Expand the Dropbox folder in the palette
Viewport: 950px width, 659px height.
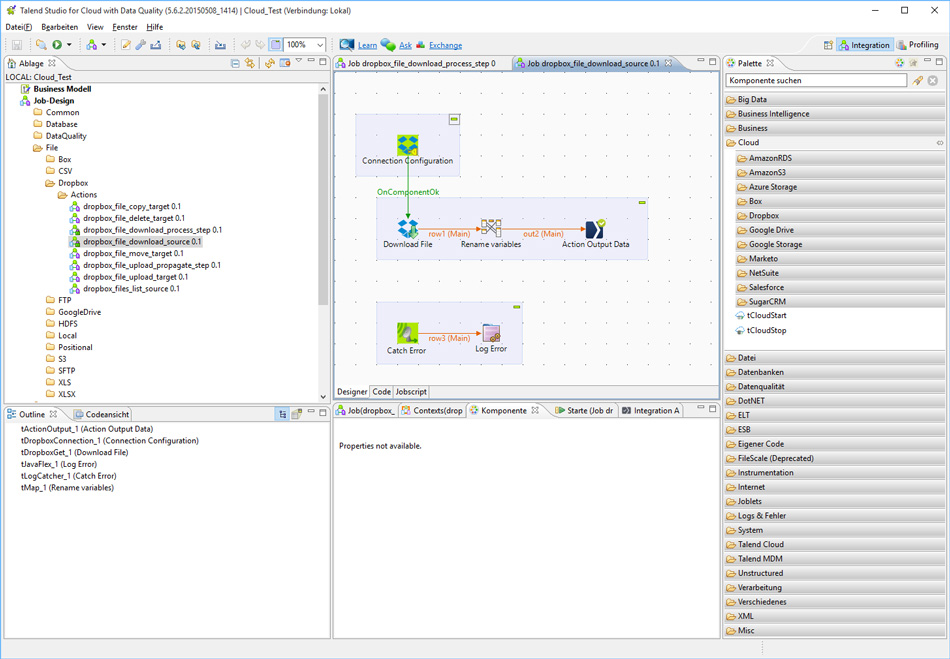tap(840, 216)
